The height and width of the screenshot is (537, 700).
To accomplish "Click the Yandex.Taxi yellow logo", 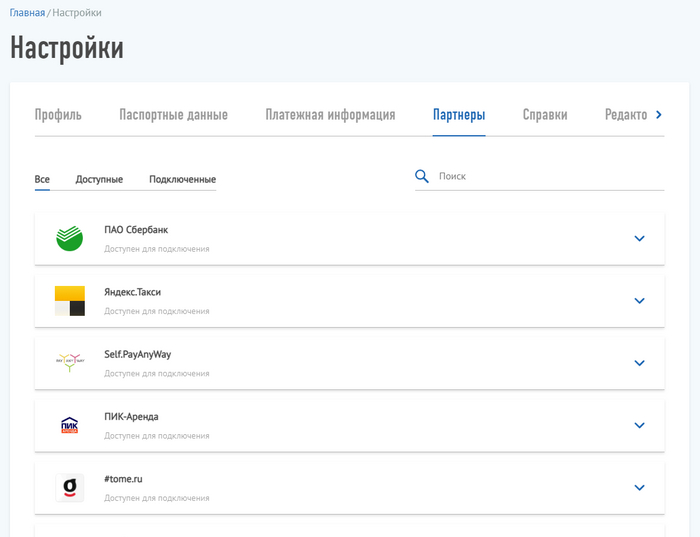I will (x=70, y=300).
